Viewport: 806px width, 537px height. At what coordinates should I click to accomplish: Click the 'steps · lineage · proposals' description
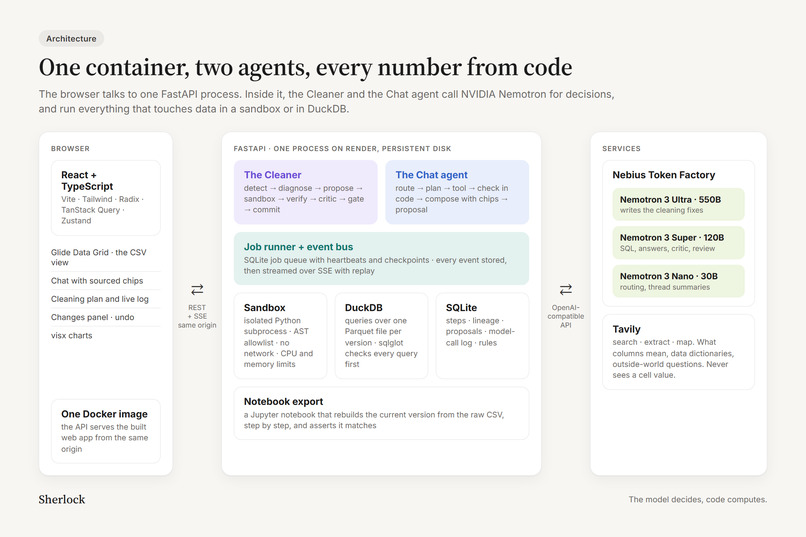coord(480,331)
